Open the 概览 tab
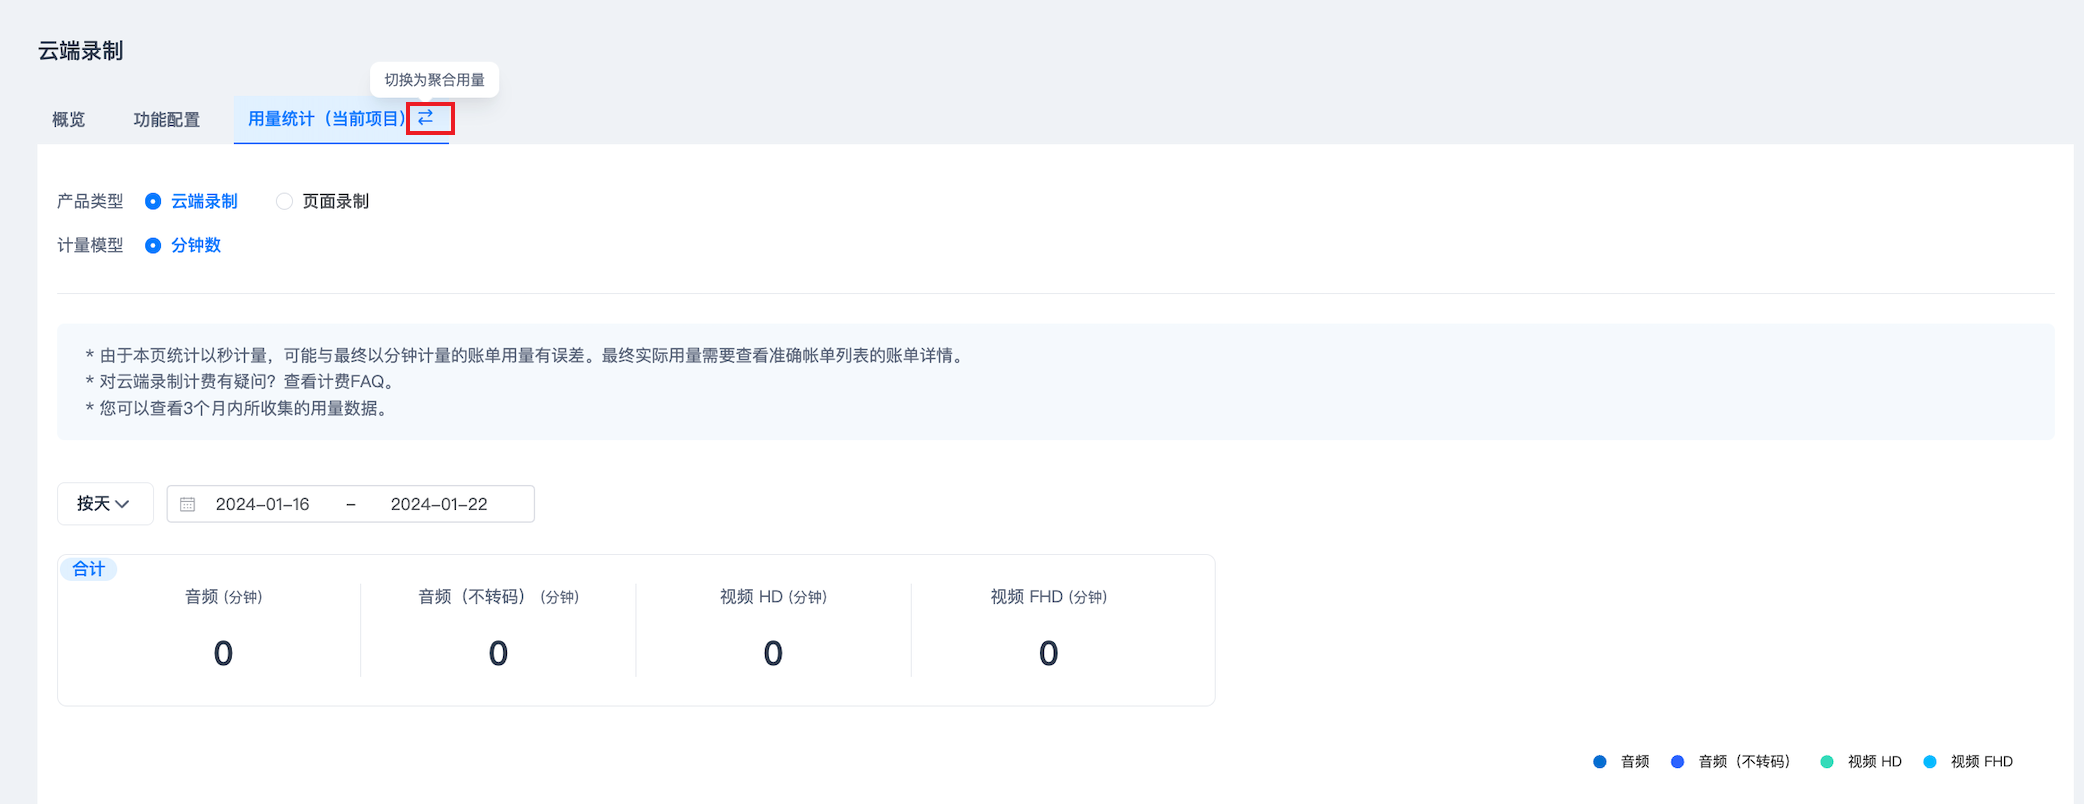 pyautogui.click(x=69, y=120)
